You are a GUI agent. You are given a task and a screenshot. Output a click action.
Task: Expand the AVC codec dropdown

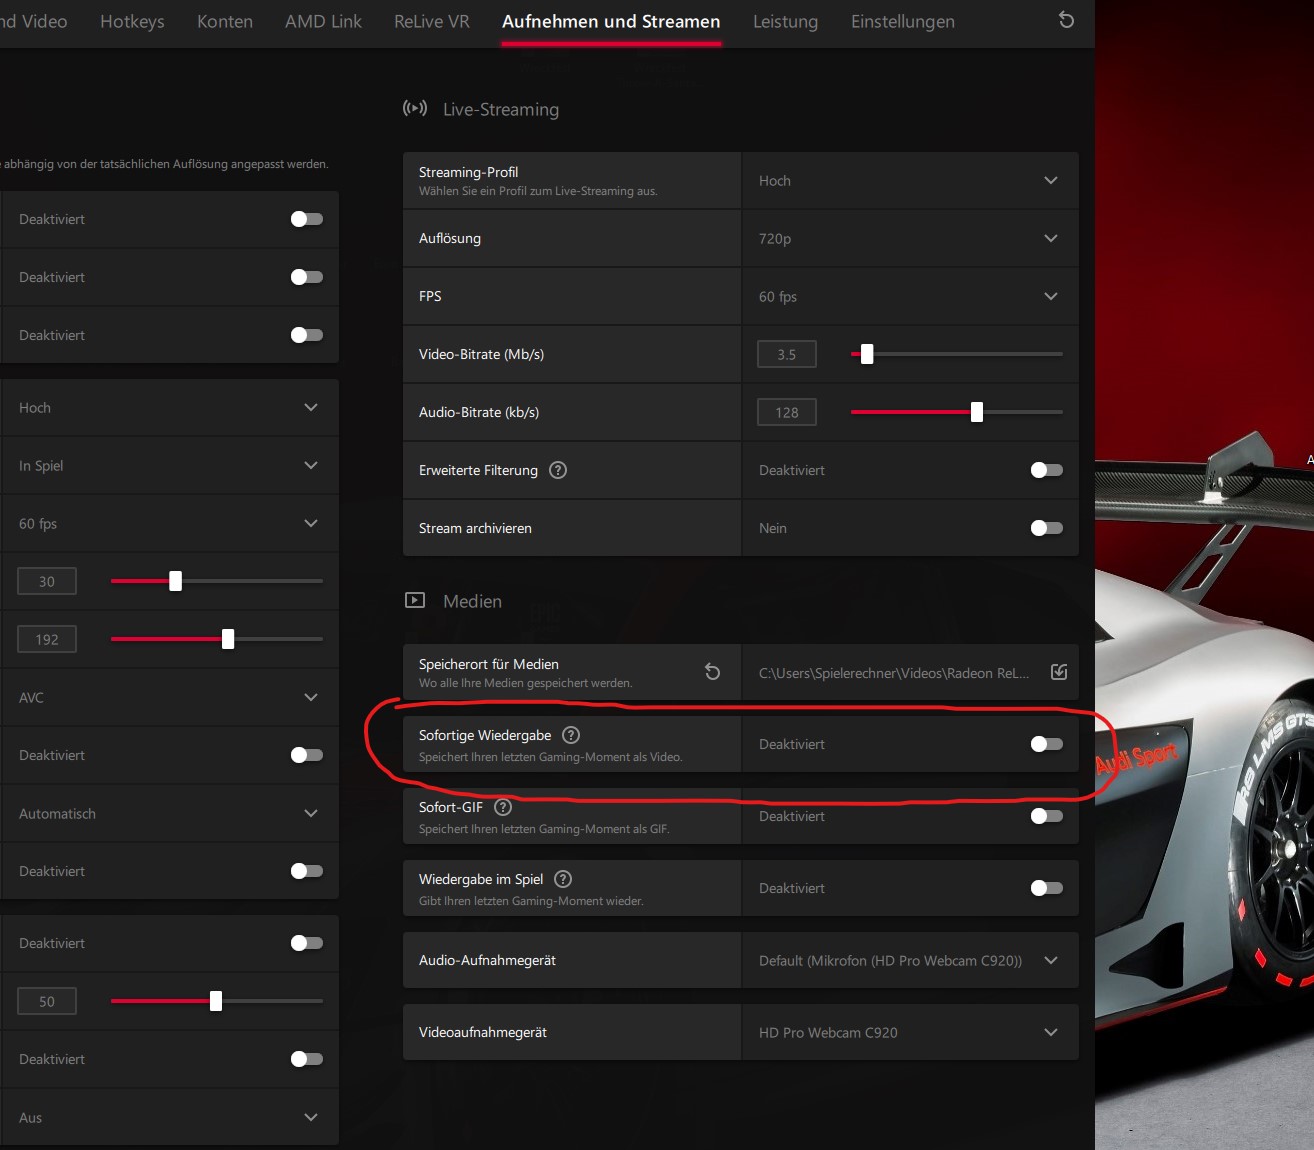click(x=169, y=698)
